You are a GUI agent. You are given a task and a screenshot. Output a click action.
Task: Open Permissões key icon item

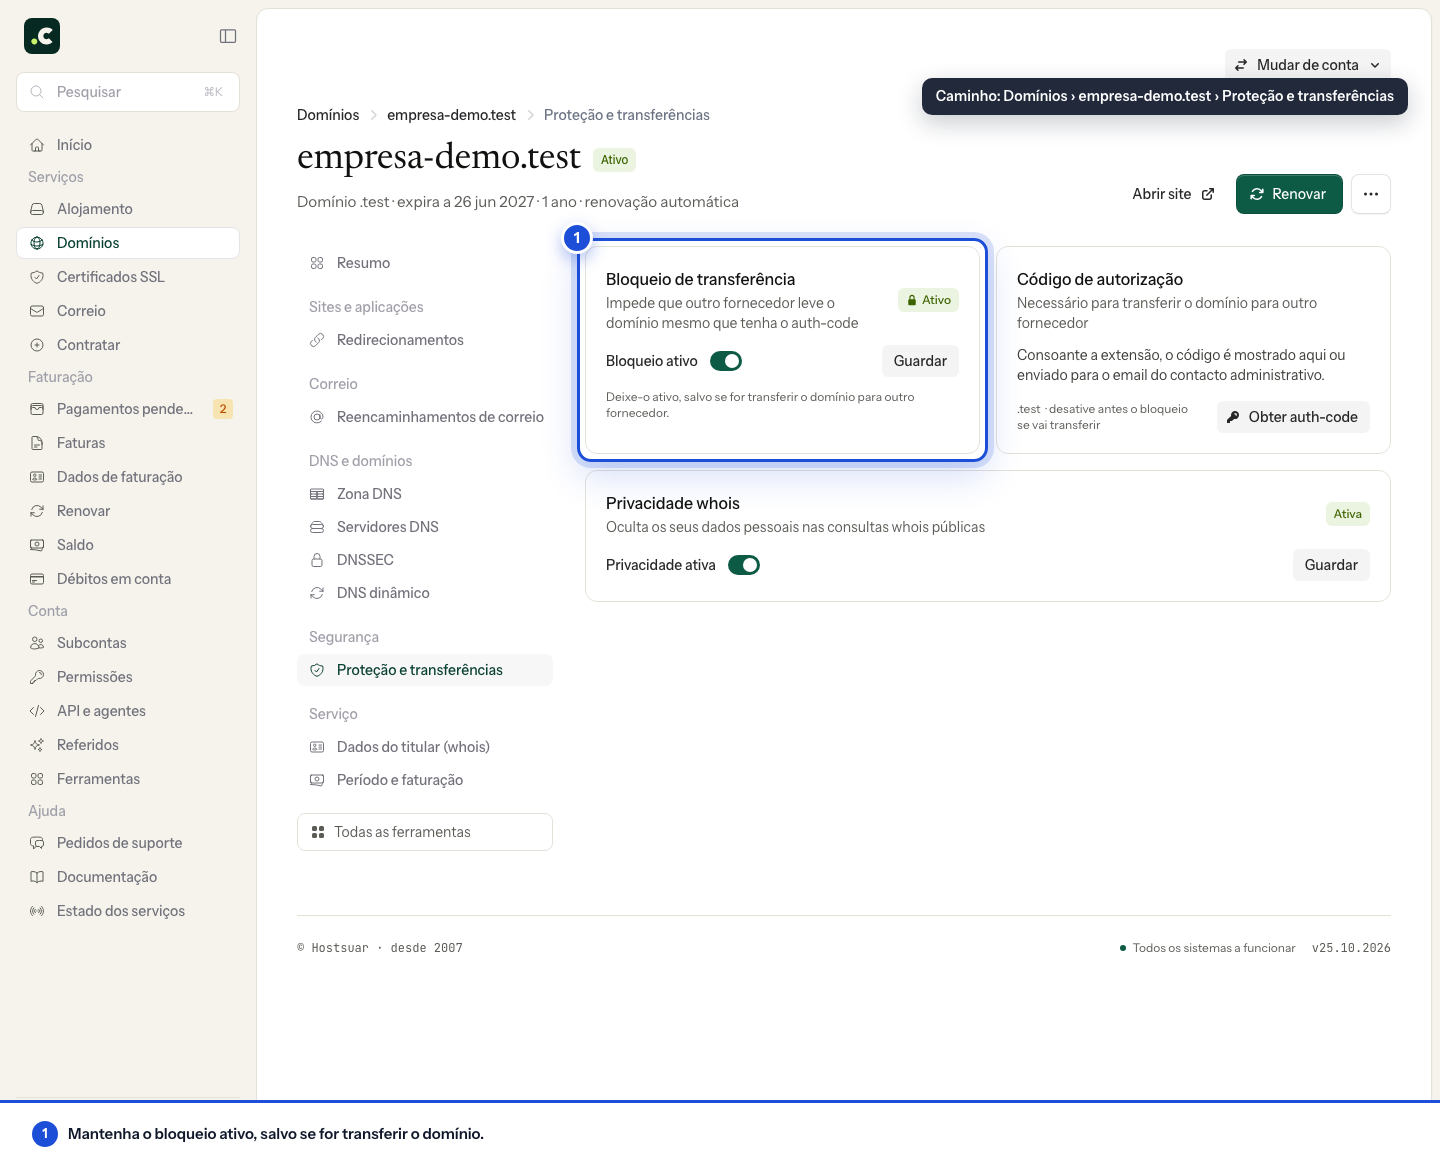128,677
